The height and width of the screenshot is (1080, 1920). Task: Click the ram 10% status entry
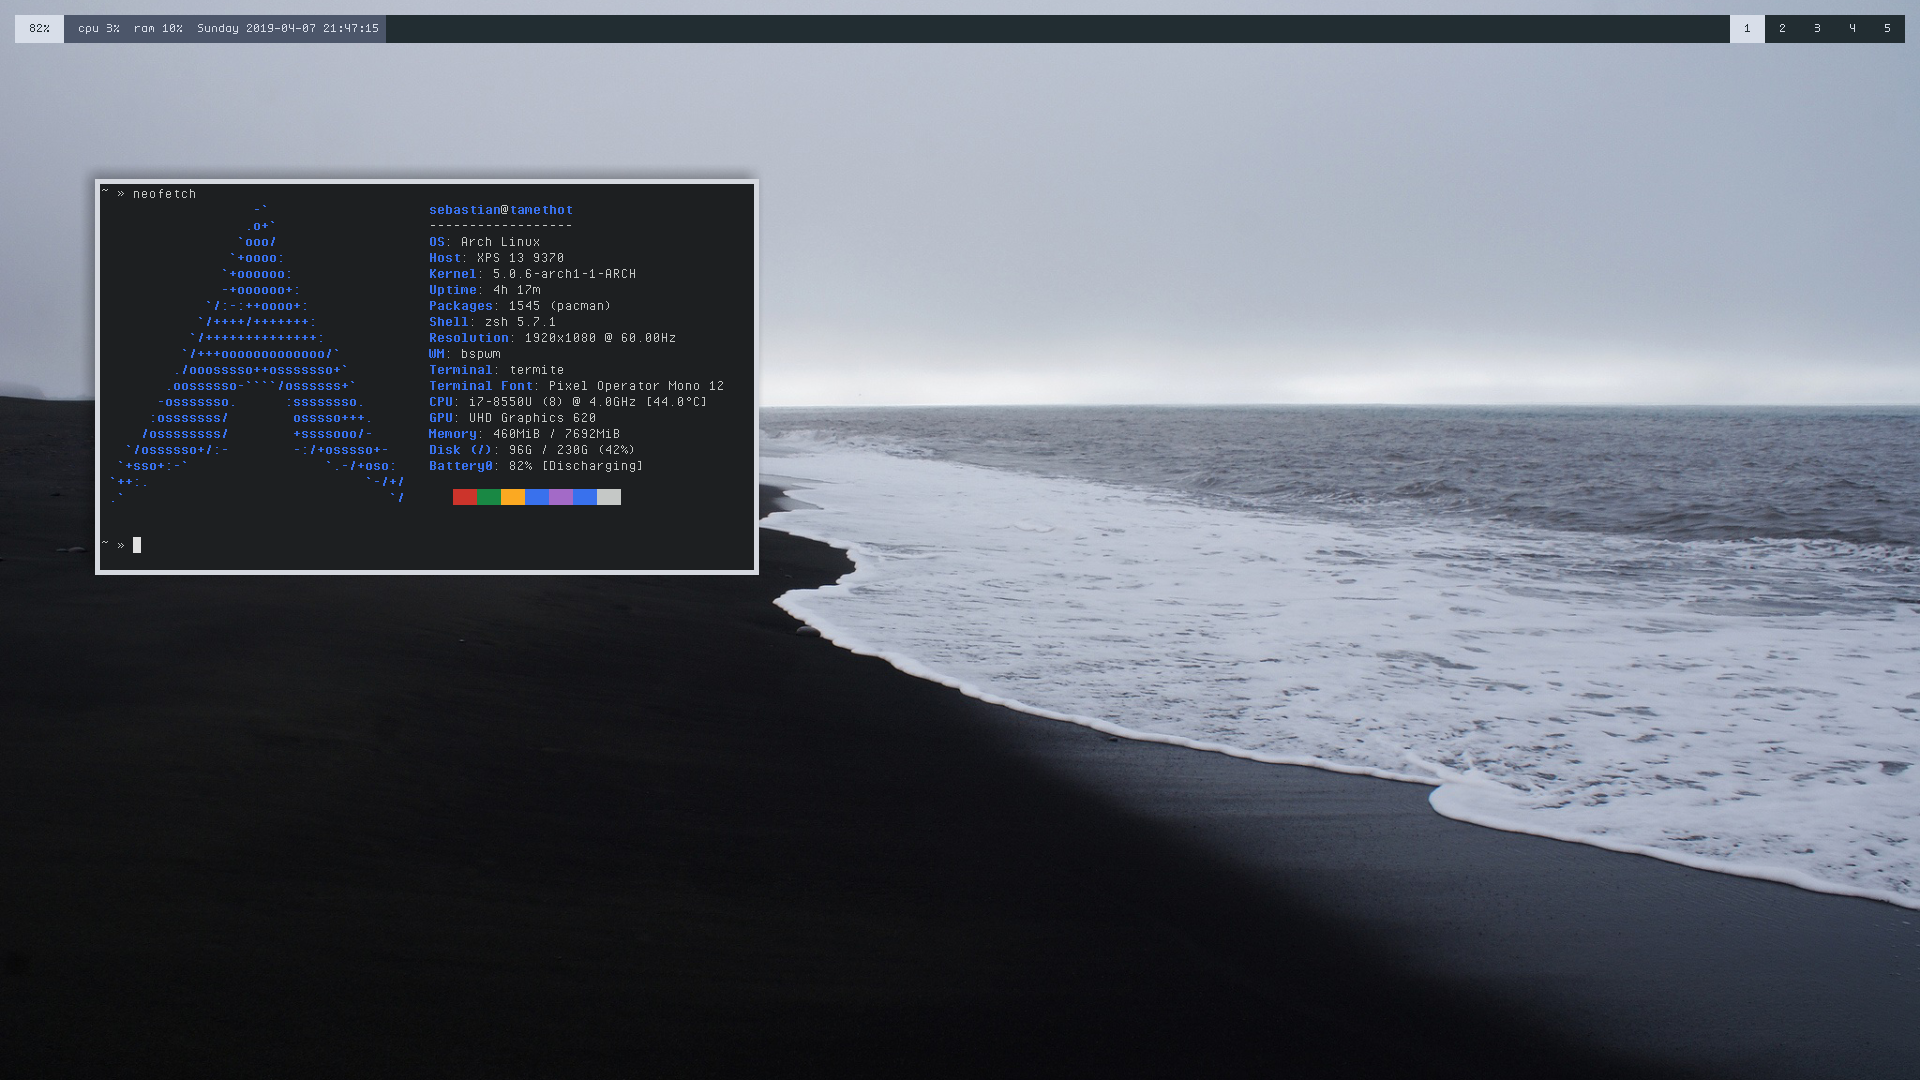[x=158, y=29]
